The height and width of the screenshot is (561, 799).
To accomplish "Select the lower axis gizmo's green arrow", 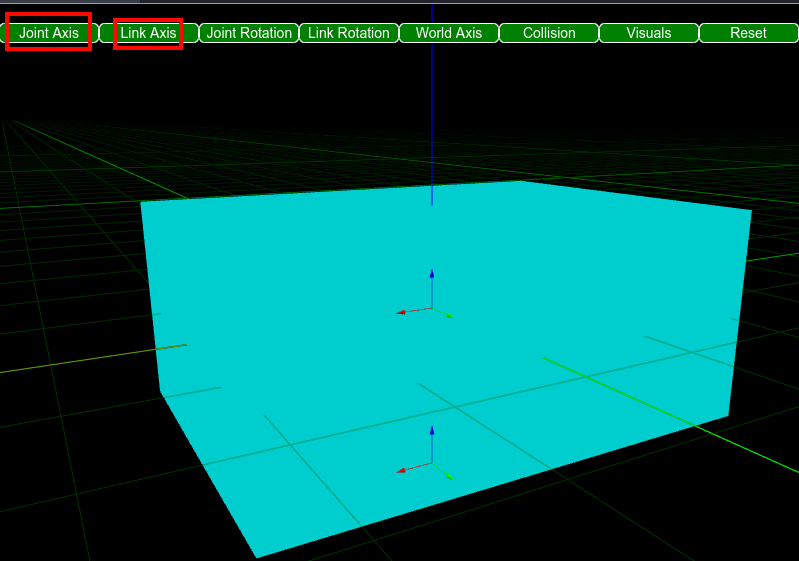I will tap(448, 476).
